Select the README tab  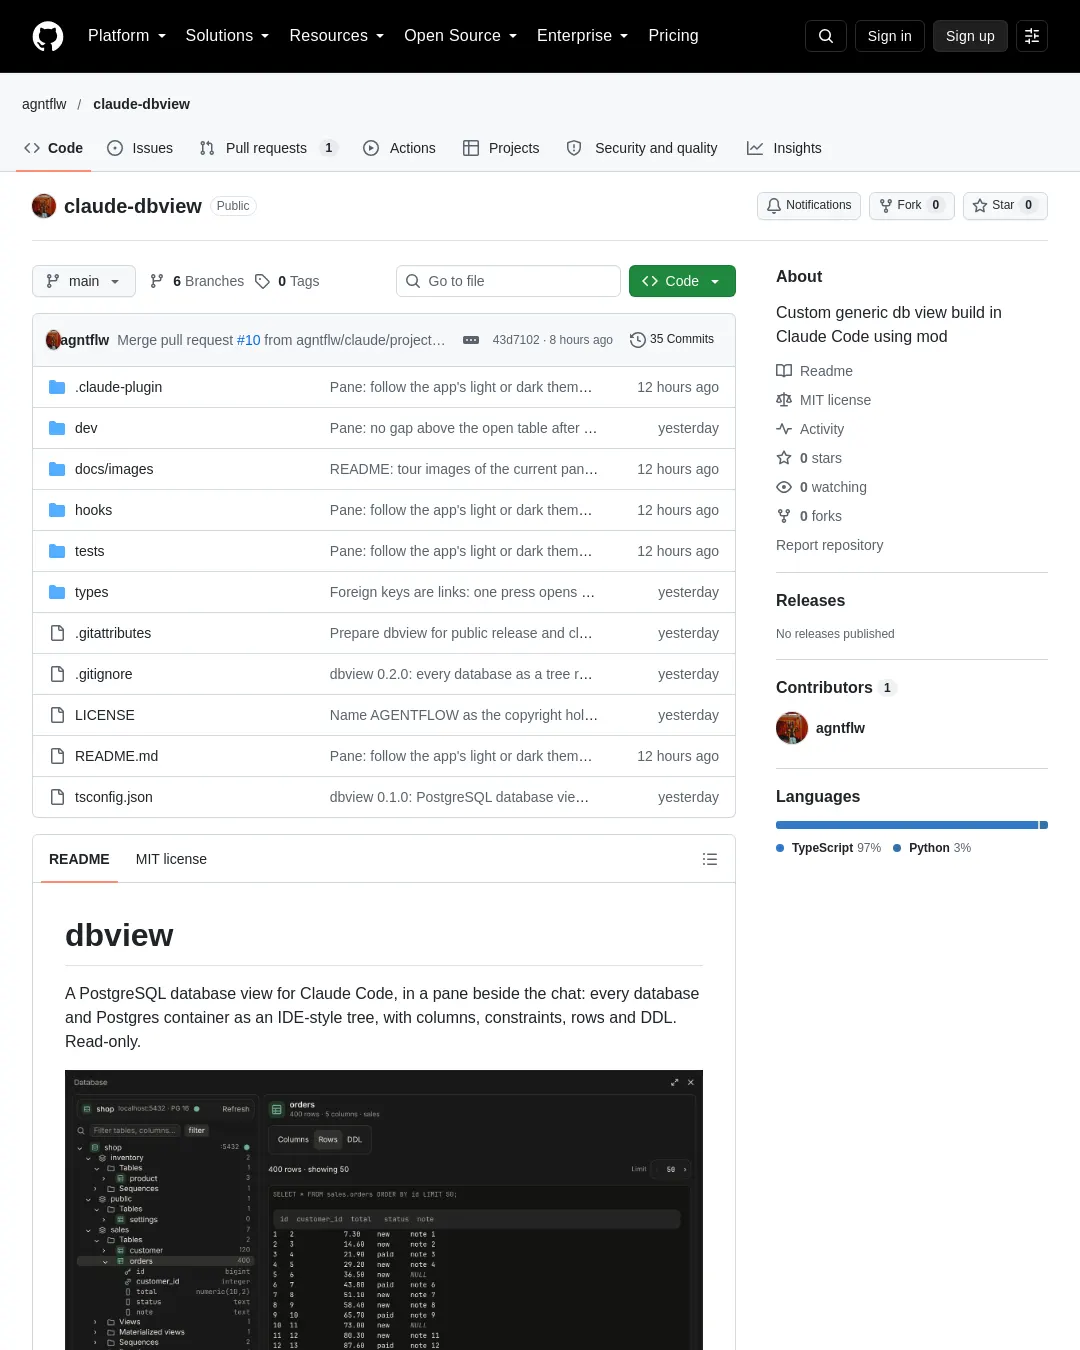point(79,859)
